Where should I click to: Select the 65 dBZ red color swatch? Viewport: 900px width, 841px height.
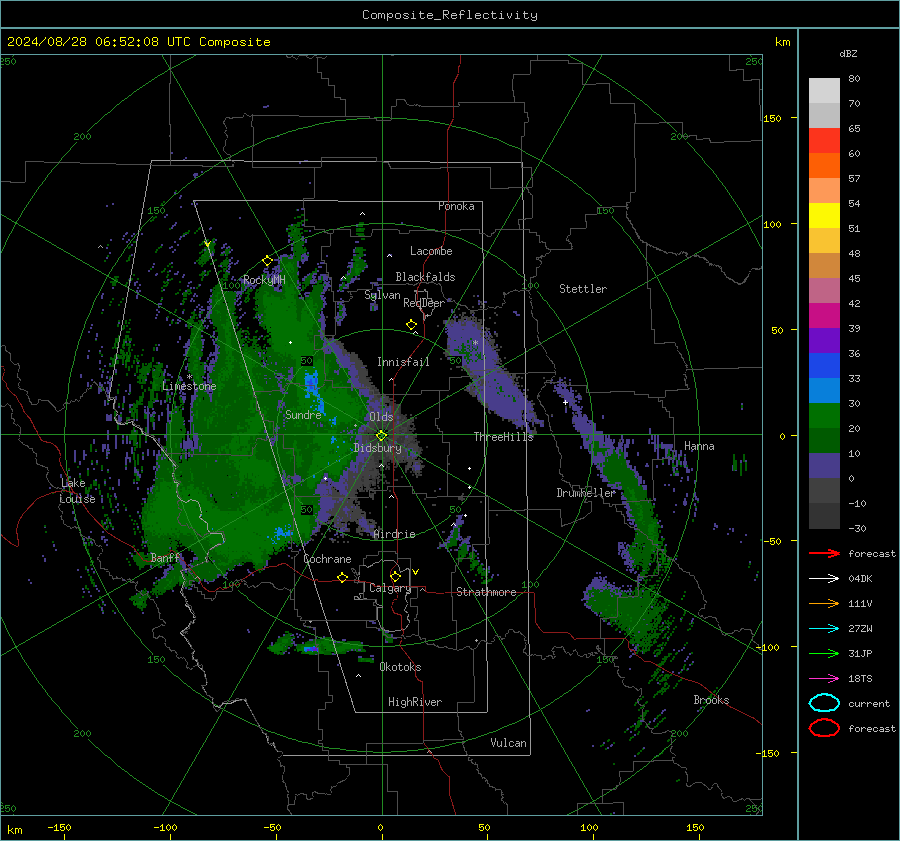(x=824, y=140)
